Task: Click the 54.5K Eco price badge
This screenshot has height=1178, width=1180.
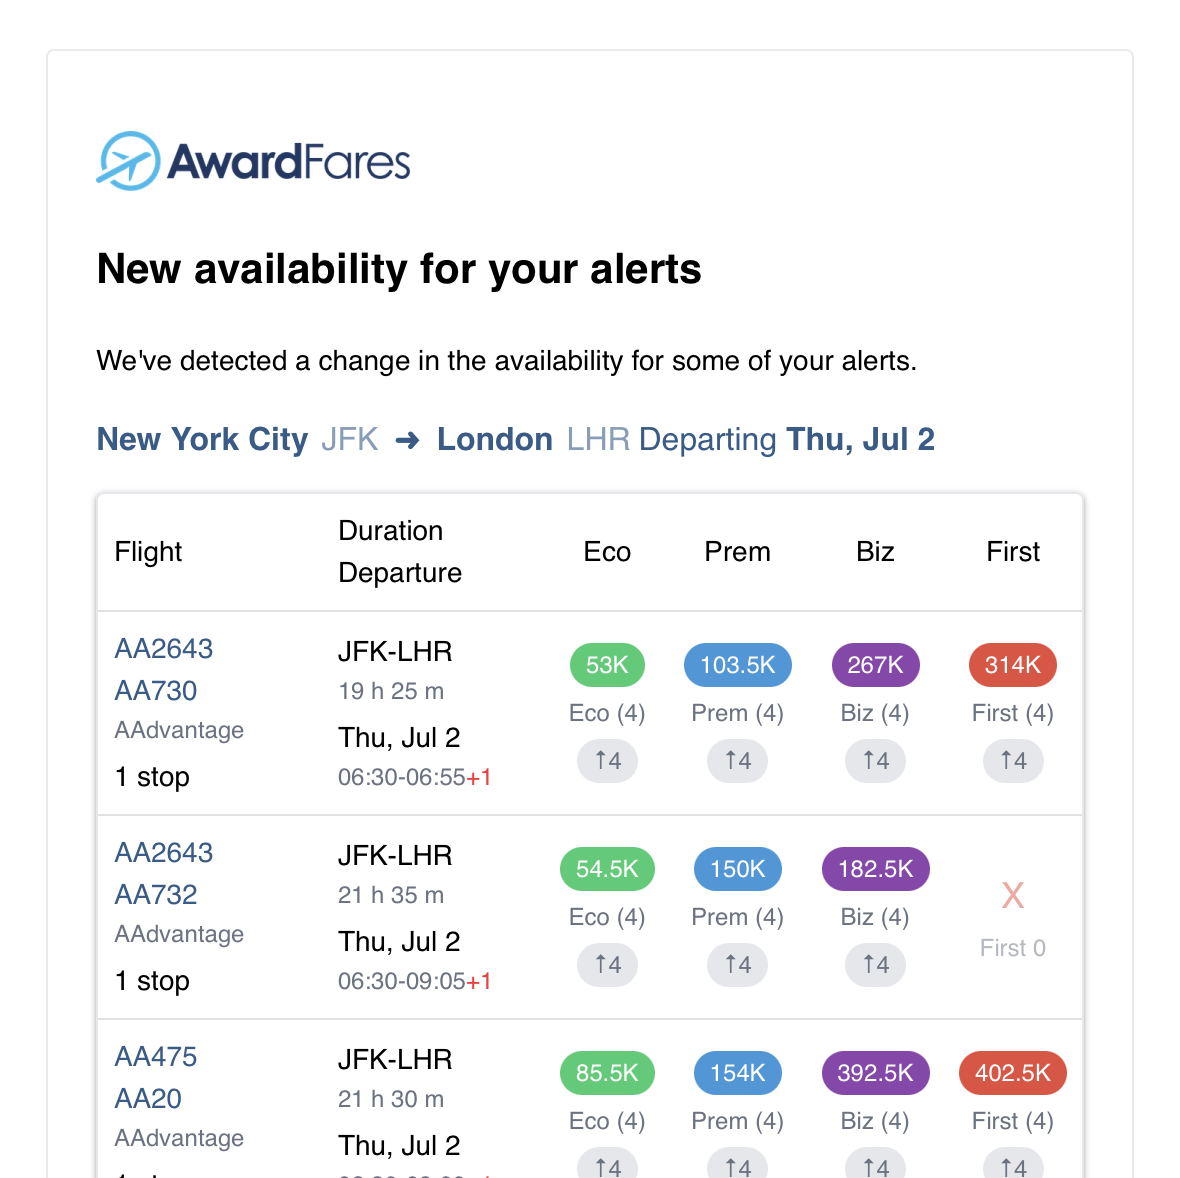Action: pyautogui.click(x=607, y=869)
